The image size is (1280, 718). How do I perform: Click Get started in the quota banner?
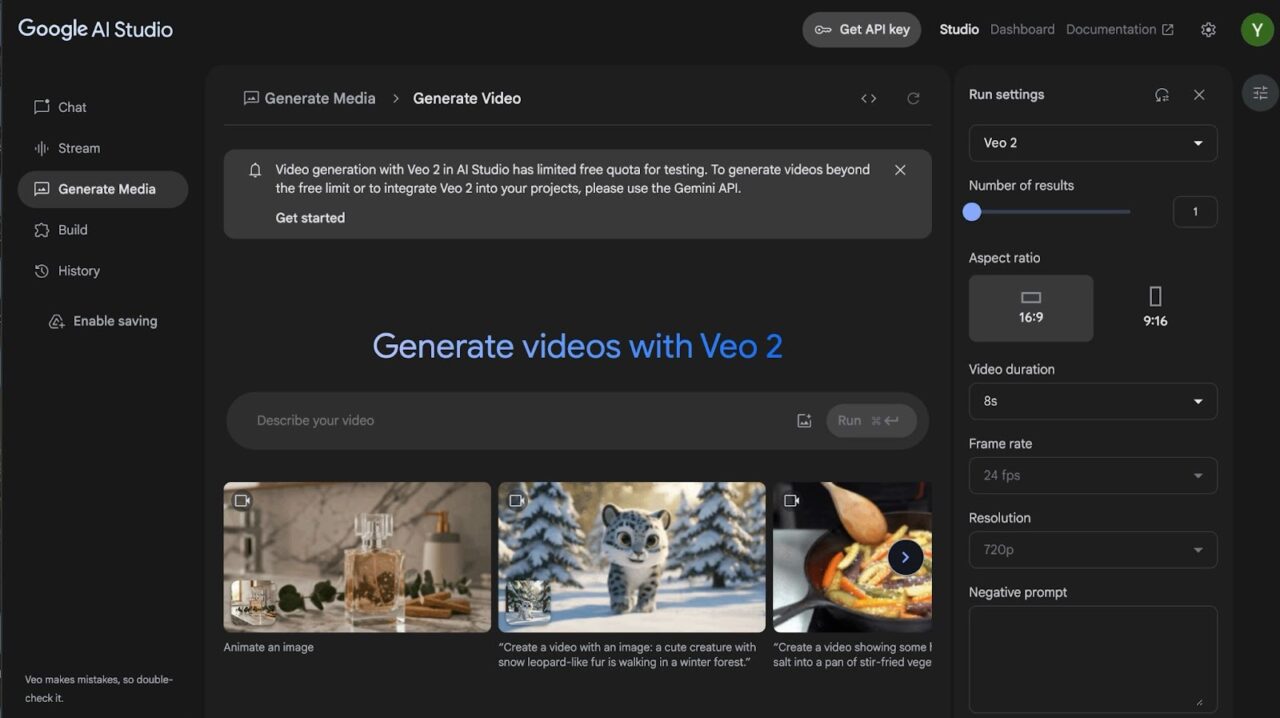310,218
